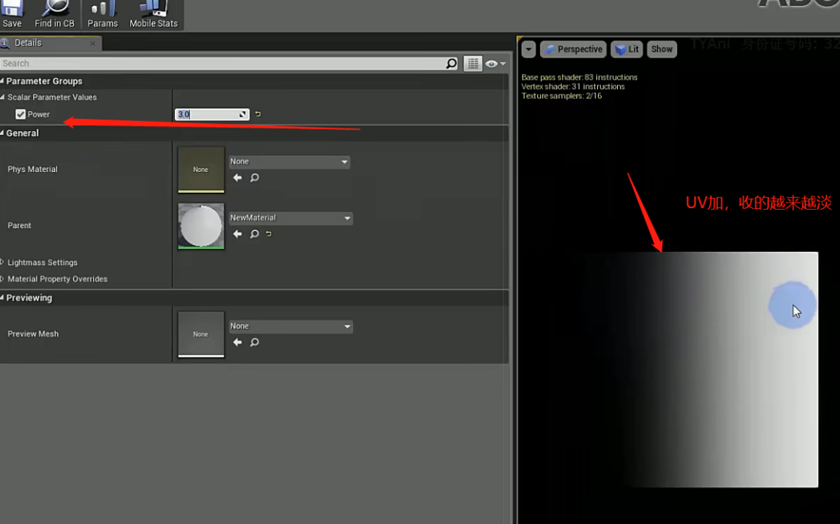Screen dimensions: 840x524
Task: Expand the Lightmass Settings section
Action: pyautogui.click(x=4, y=262)
